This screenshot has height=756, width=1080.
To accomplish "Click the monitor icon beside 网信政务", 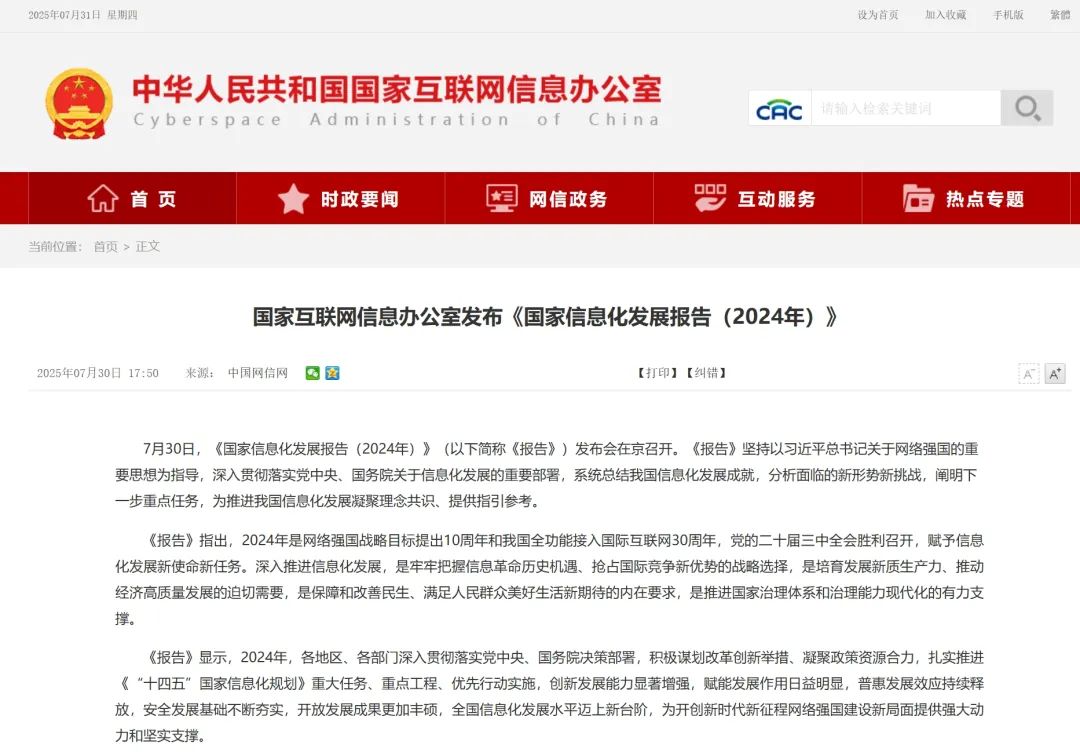I will point(501,198).
